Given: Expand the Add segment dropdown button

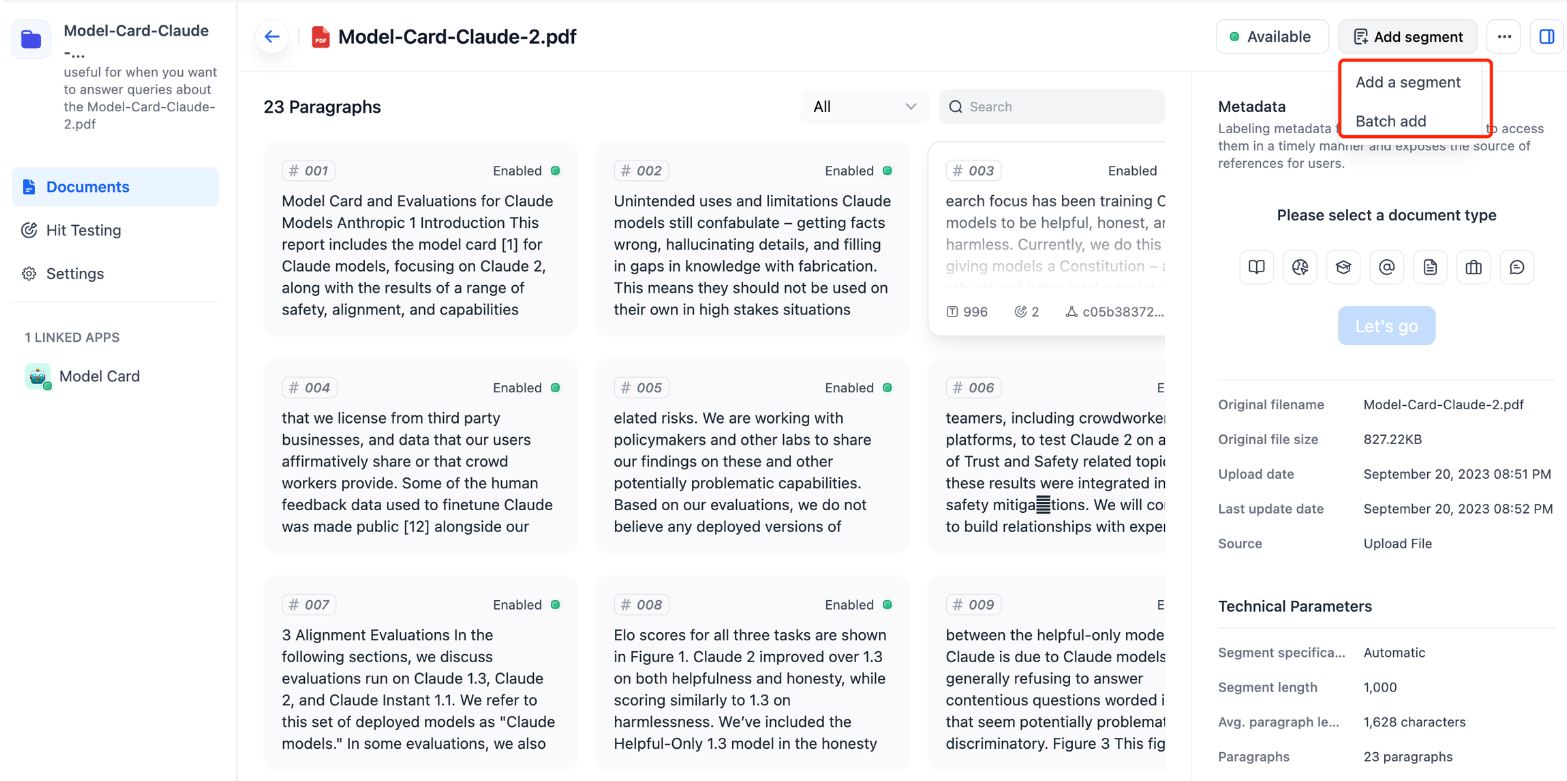Looking at the screenshot, I should click(1407, 37).
